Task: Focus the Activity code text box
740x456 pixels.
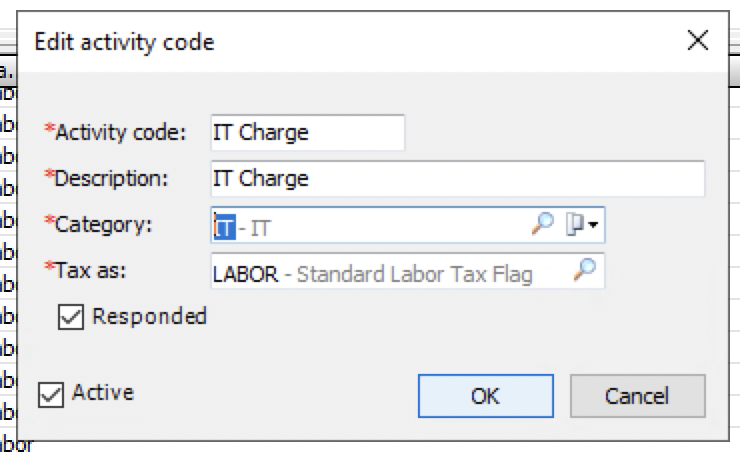Action: click(308, 133)
